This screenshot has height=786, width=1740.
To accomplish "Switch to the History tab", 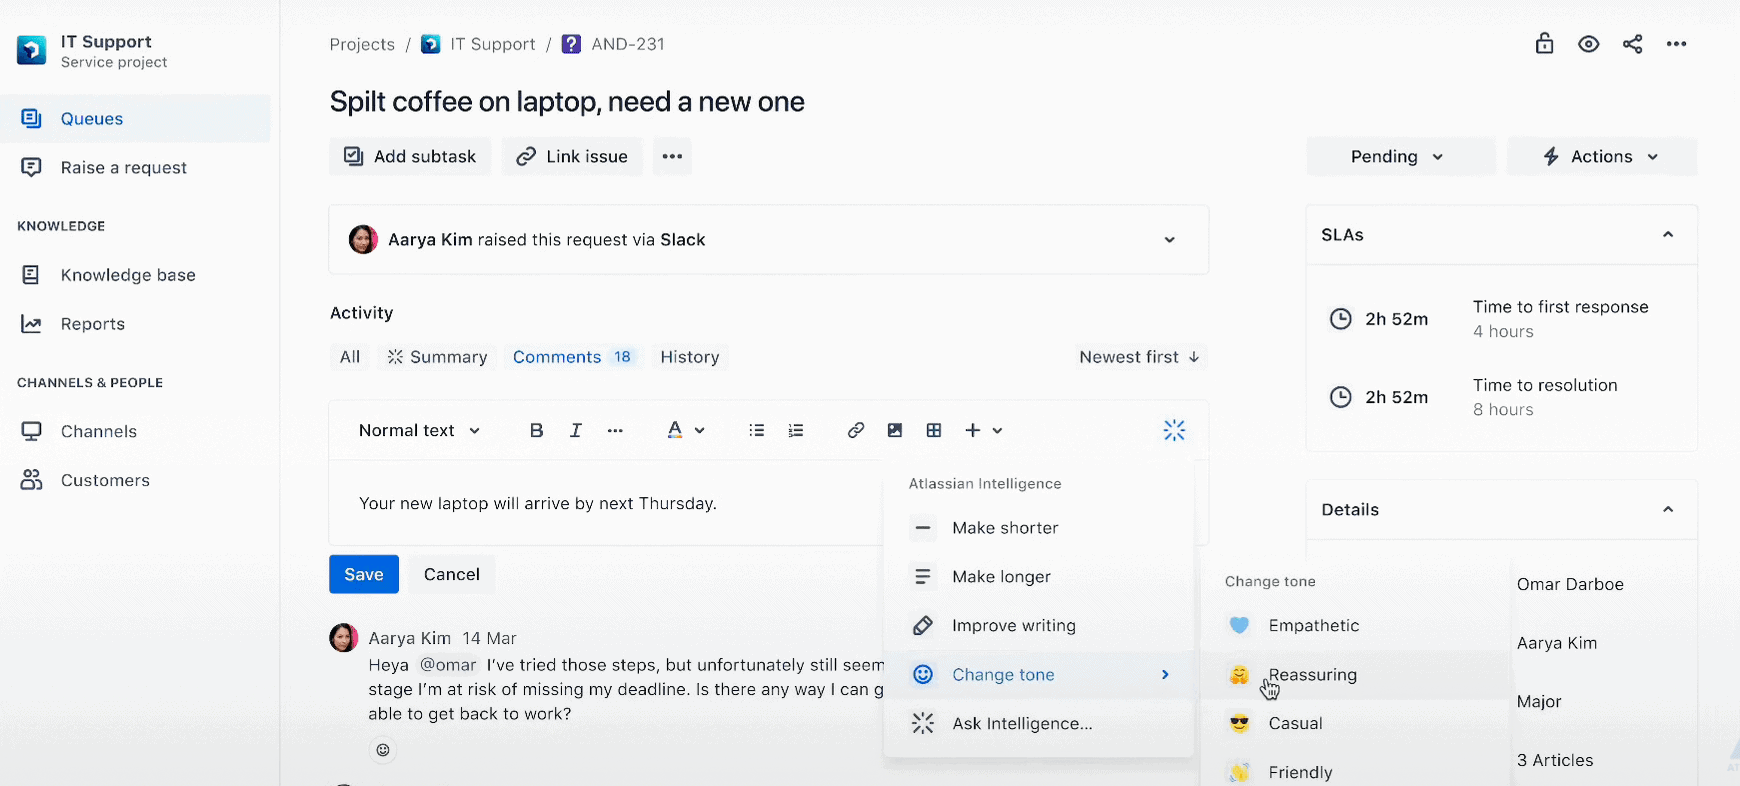I will tap(690, 357).
